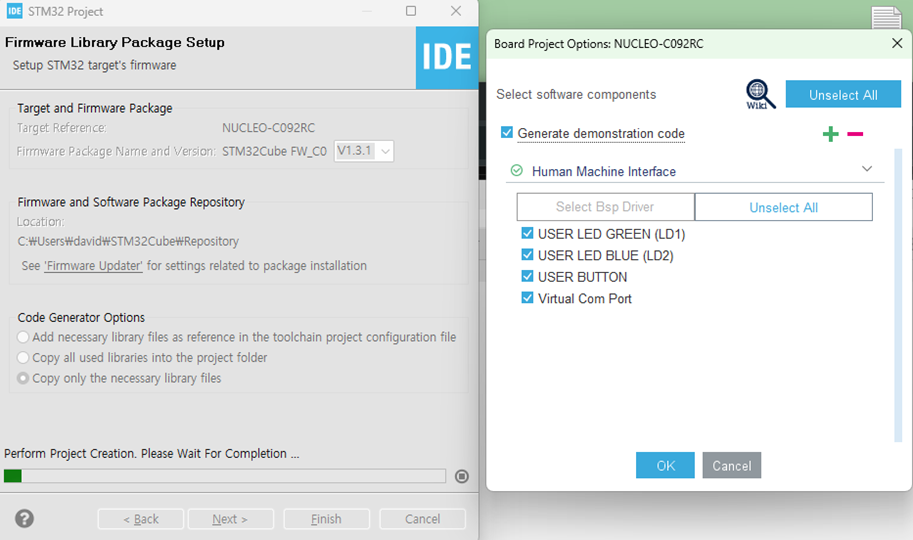Maximize the STM32 Project window

[411, 11]
